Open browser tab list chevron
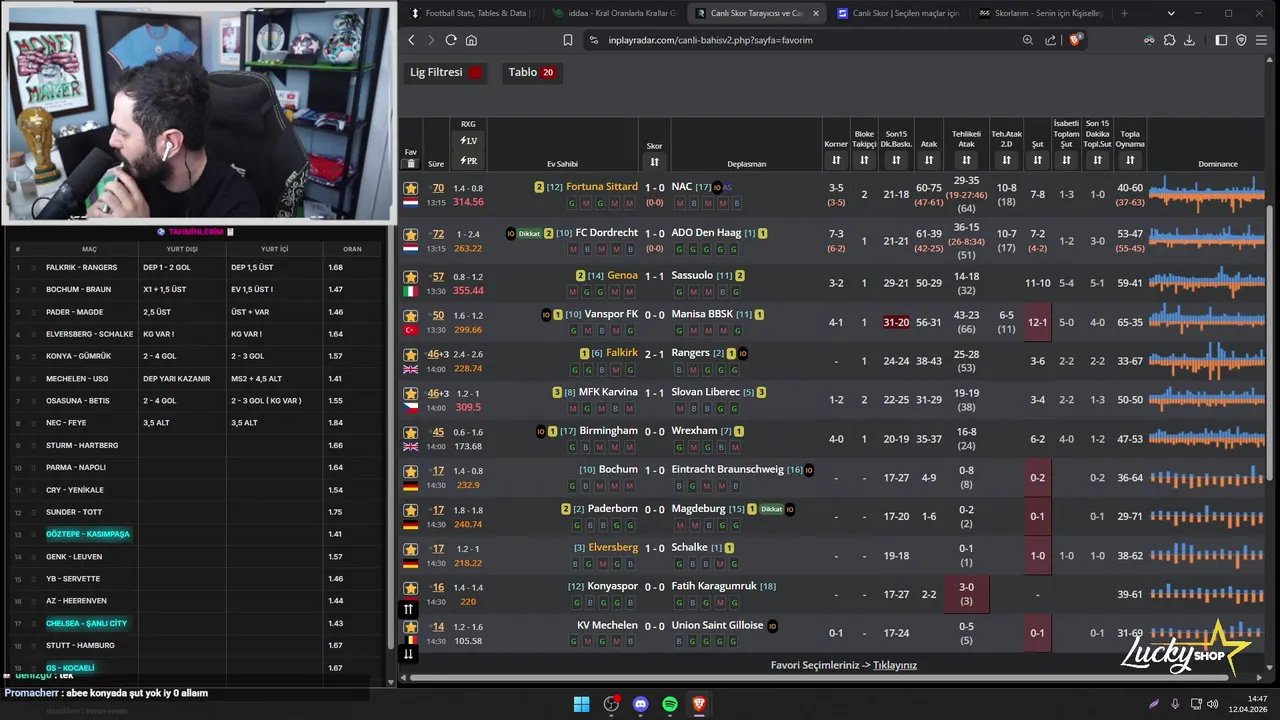Viewport: 1280px width, 720px height. coord(1172,13)
